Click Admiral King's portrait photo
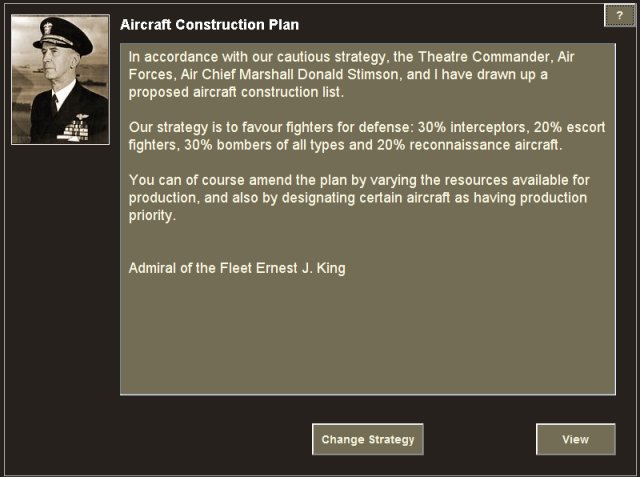This screenshot has width=640, height=477. tap(60, 80)
